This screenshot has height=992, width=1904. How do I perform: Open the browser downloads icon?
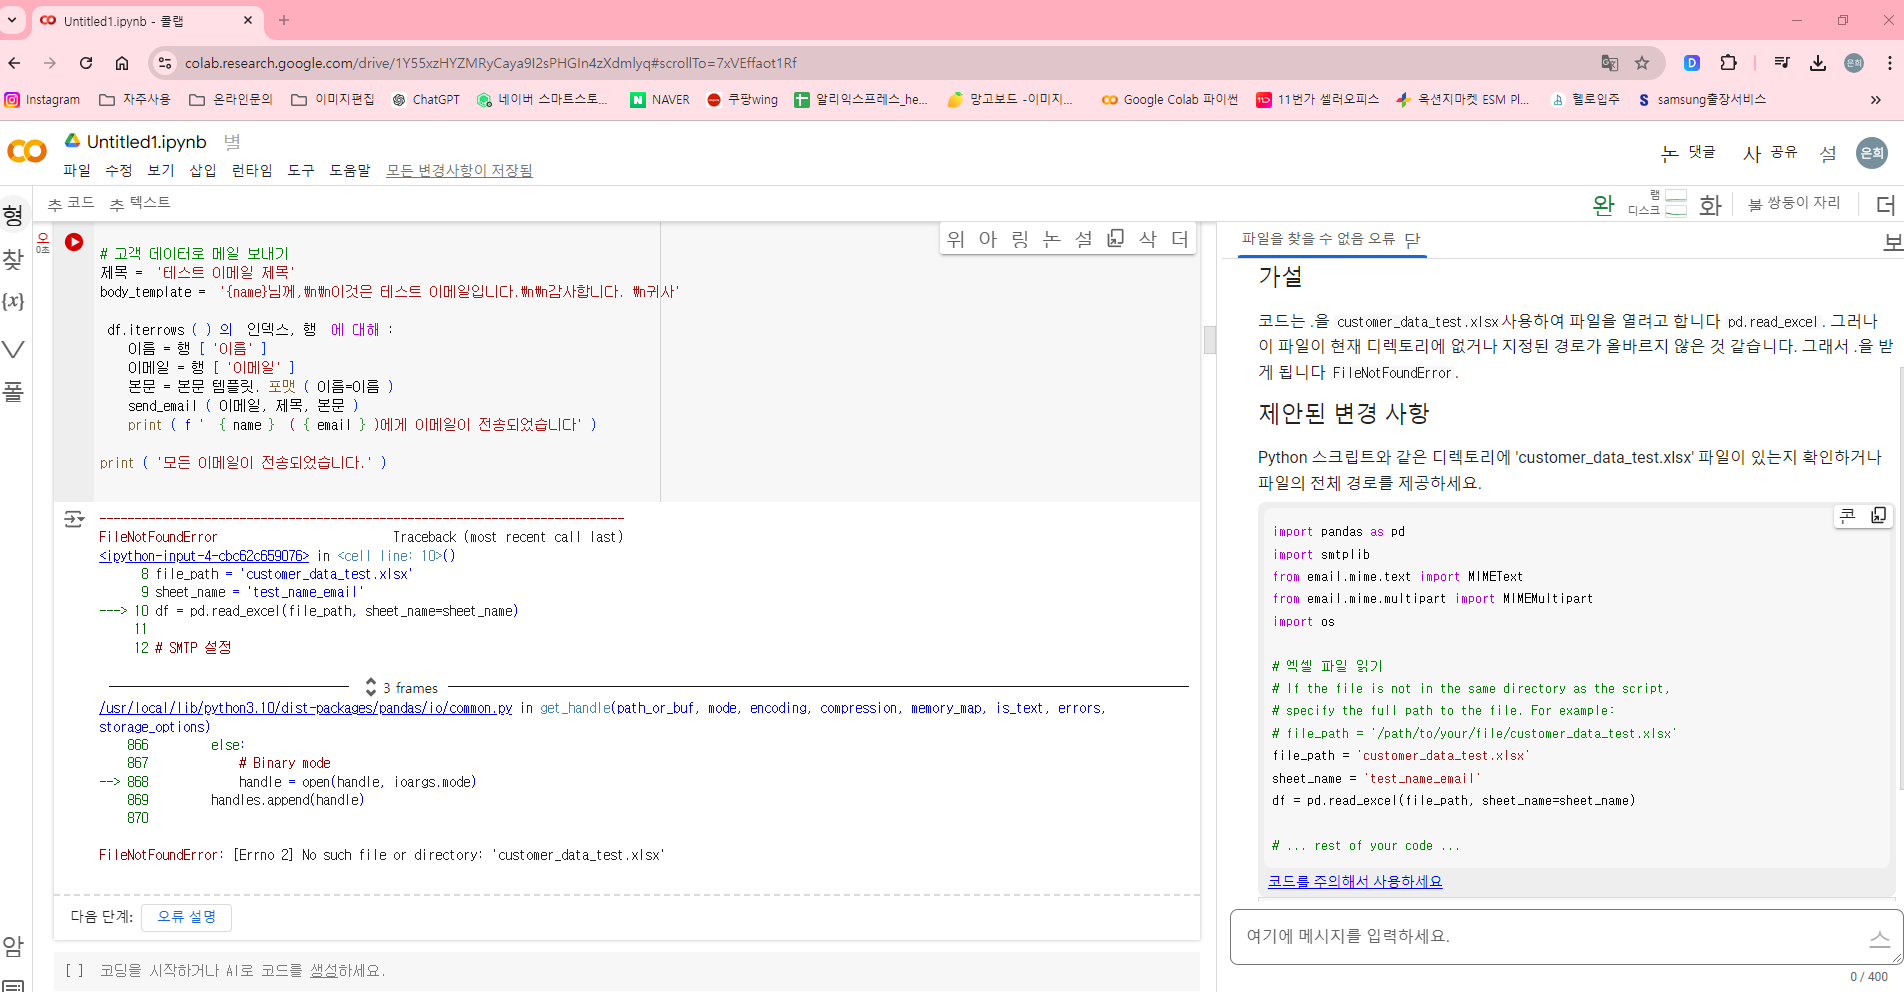tap(1818, 63)
